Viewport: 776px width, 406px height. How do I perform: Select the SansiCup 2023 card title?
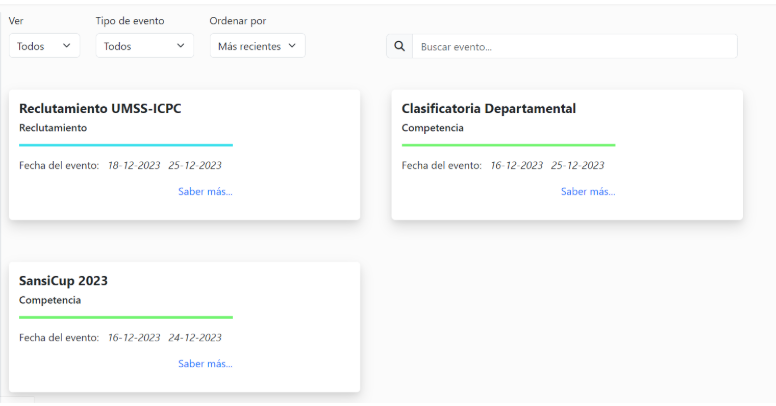click(x=63, y=281)
